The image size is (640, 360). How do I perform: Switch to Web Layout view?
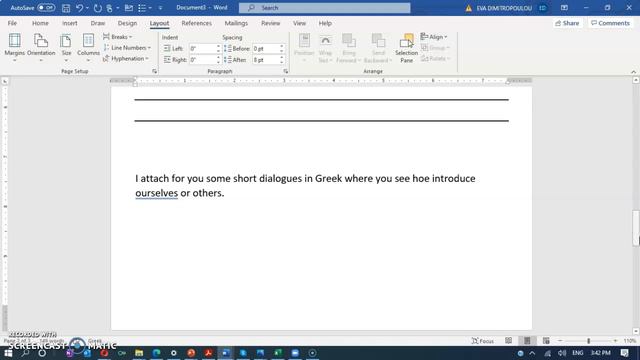click(546, 340)
